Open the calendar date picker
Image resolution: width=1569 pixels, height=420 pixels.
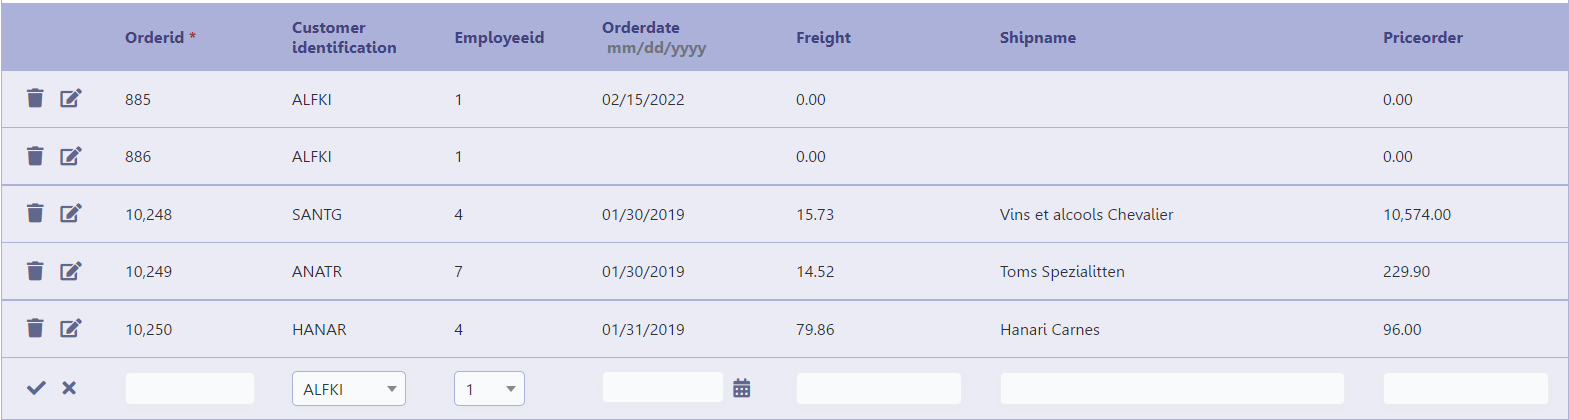pyautogui.click(x=741, y=388)
